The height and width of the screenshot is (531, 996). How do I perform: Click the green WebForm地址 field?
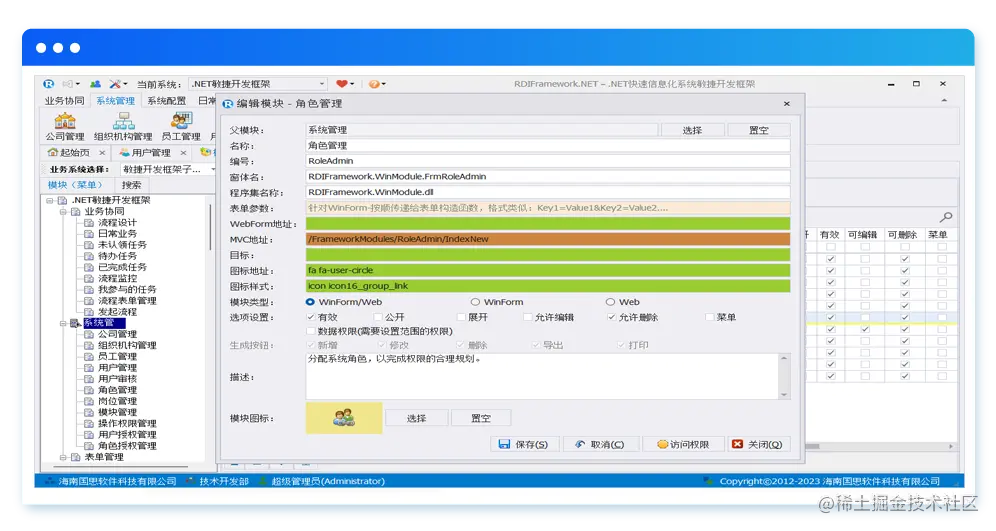click(x=548, y=224)
